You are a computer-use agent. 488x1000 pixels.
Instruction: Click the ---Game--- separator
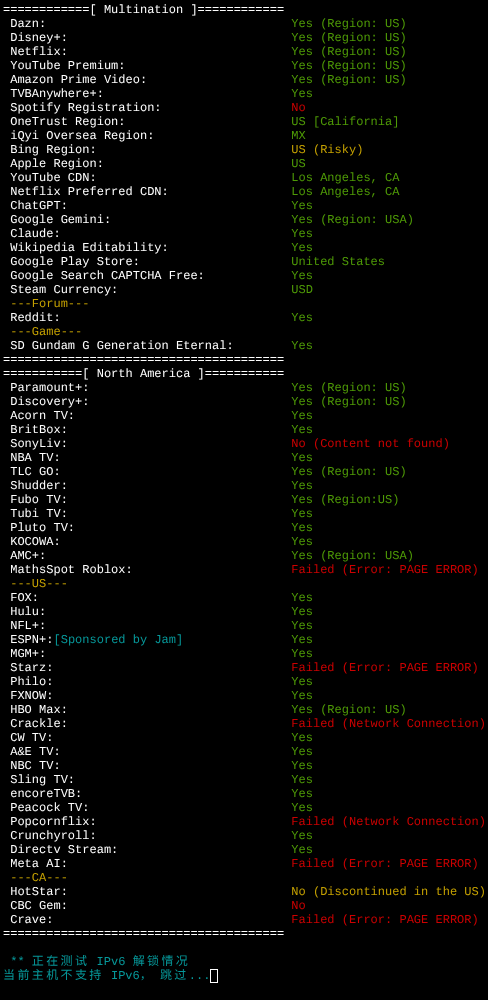pyautogui.click(x=46, y=332)
